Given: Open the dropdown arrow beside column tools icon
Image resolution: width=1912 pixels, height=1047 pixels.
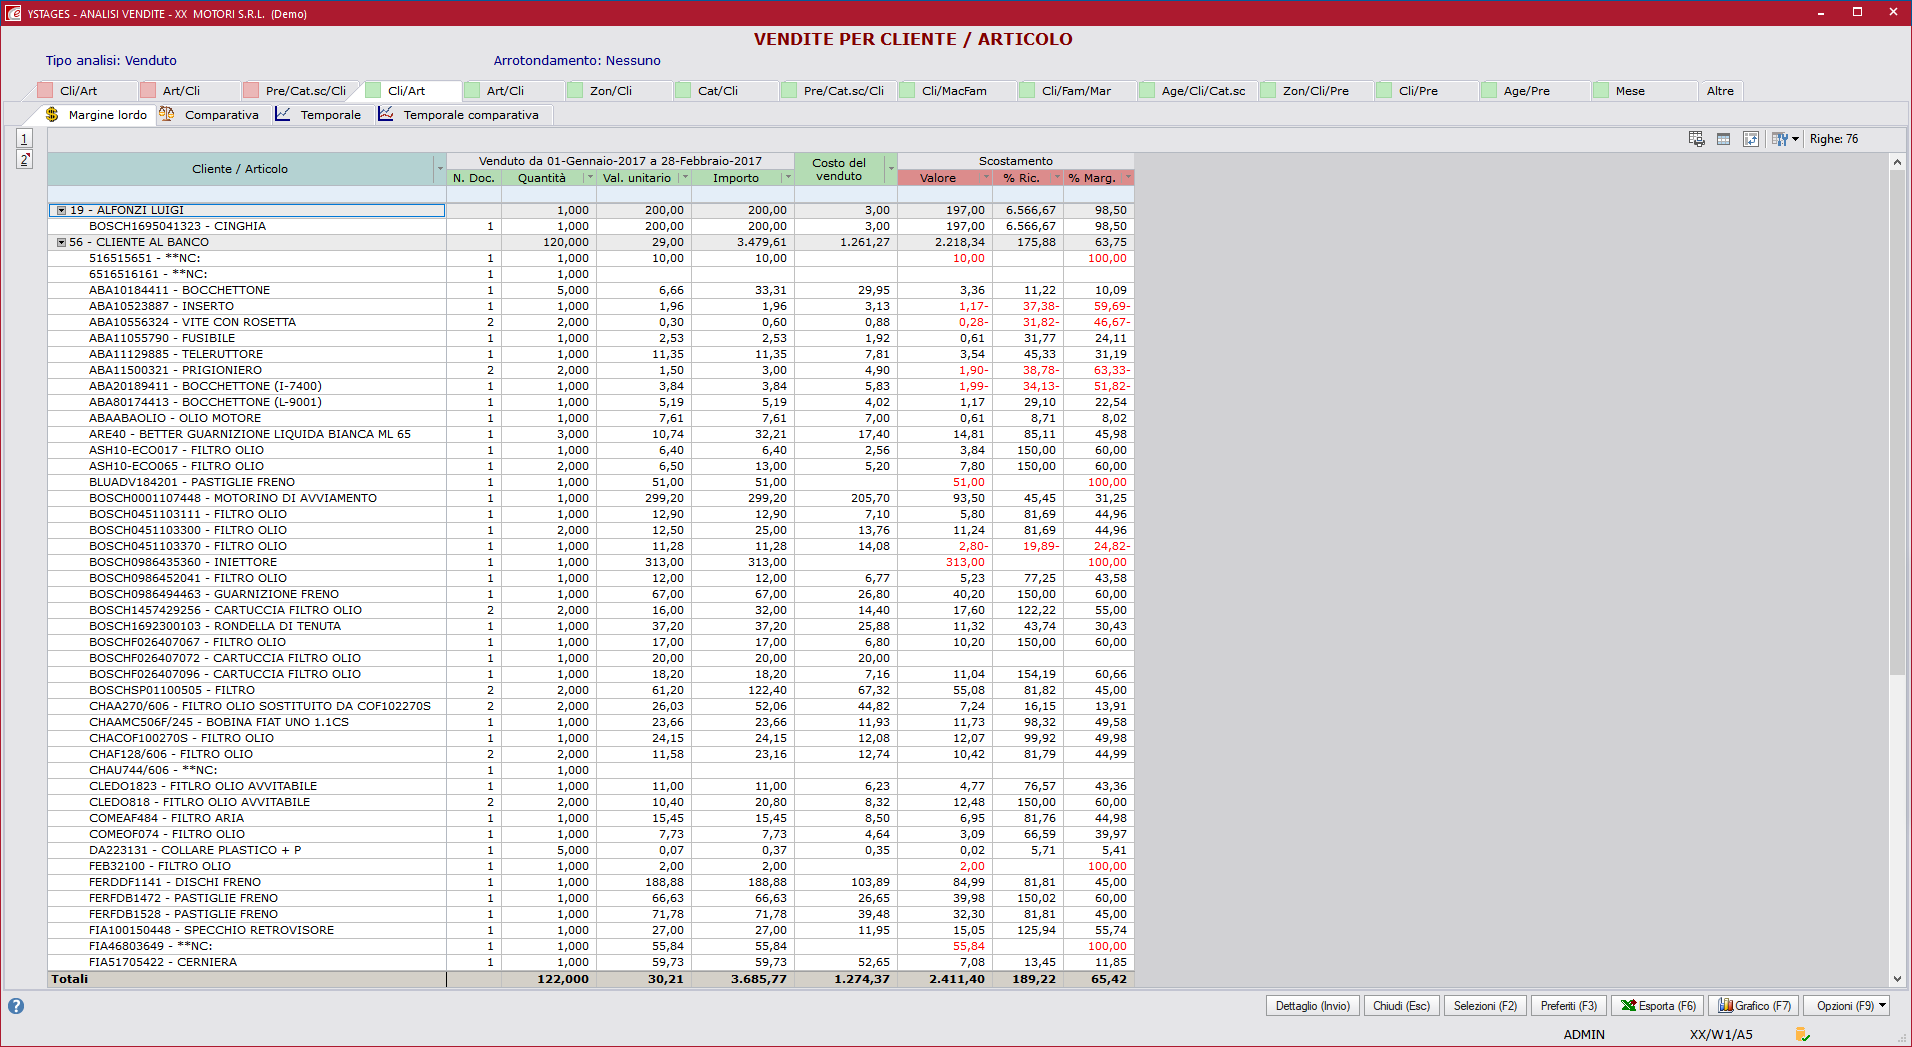Looking at the screenshot, I should [x=1795, y=139].
